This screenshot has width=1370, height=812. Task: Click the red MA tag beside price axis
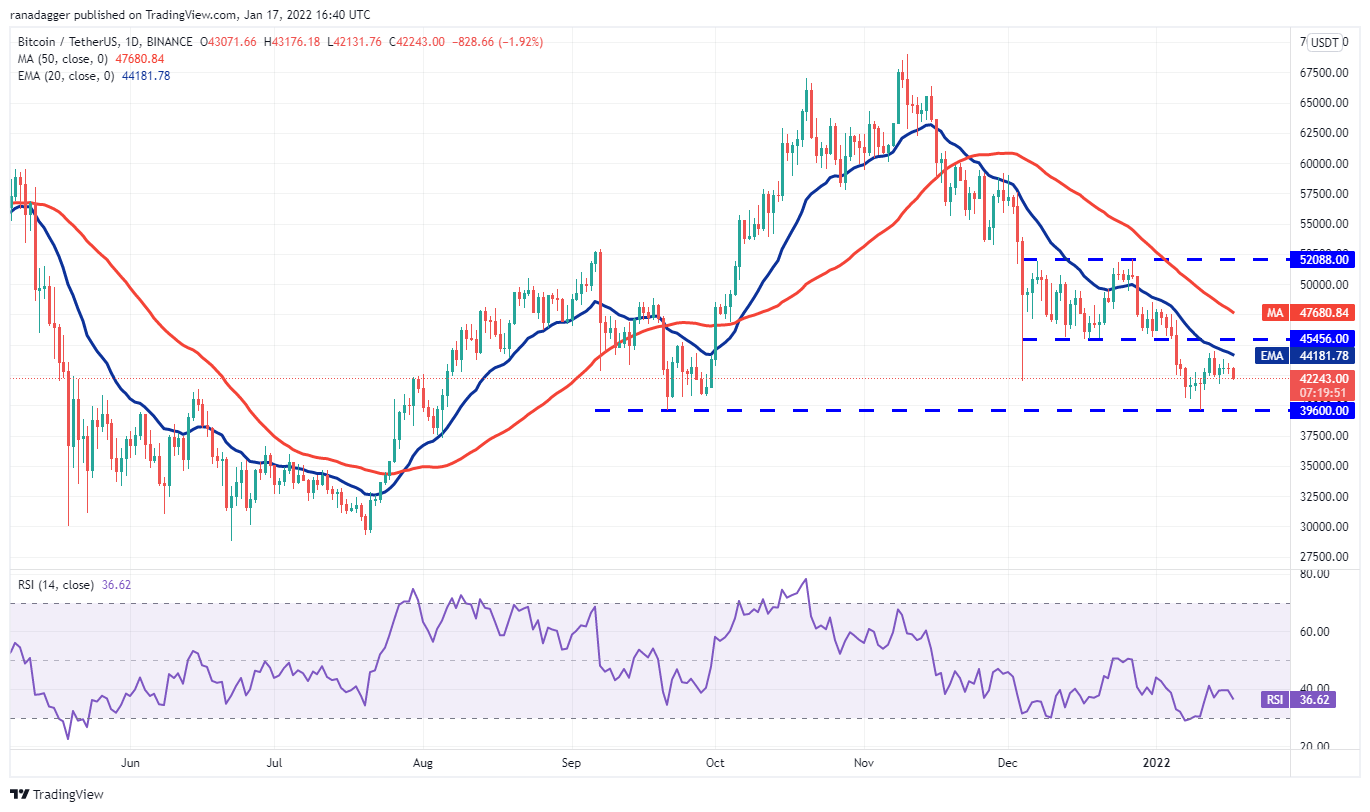click(x=1273, y=313)
